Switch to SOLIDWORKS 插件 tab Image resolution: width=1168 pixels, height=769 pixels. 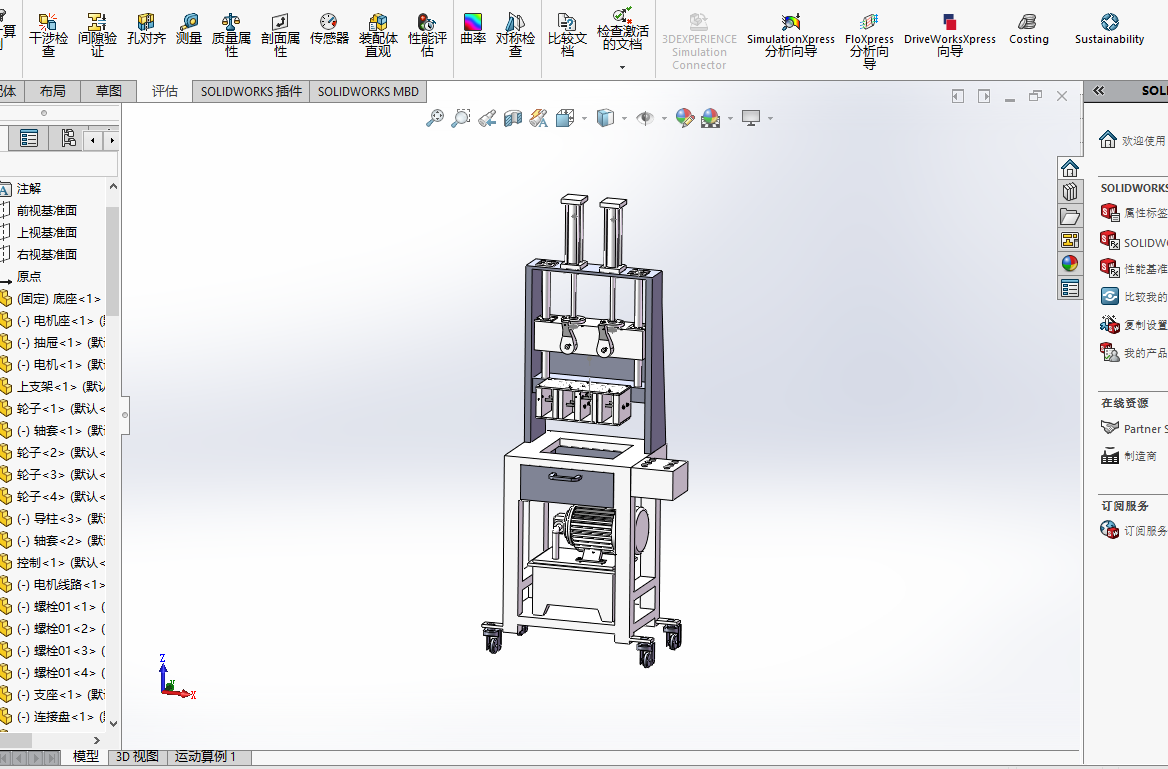(x=251, y=91)
